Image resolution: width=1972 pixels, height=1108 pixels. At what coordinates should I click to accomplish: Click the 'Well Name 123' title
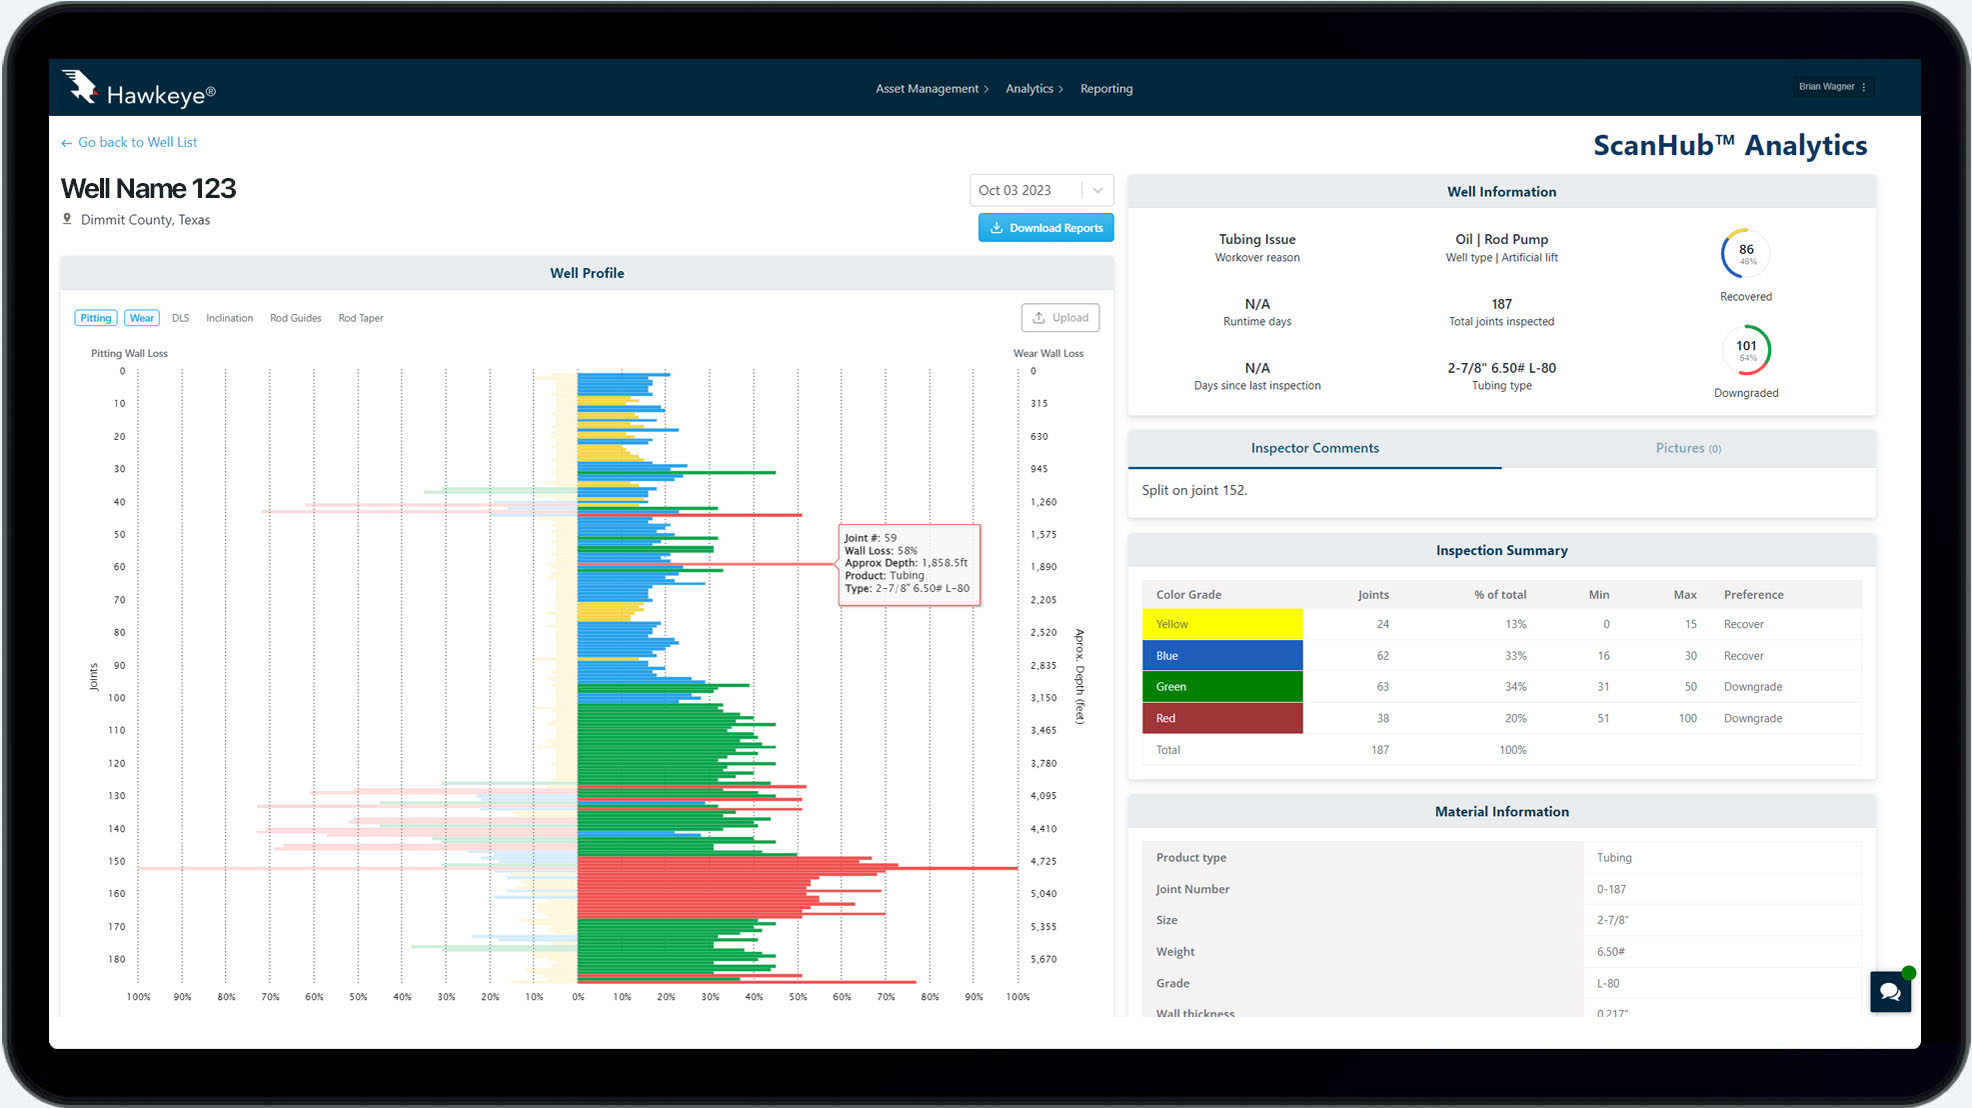(x=148, y=188)
